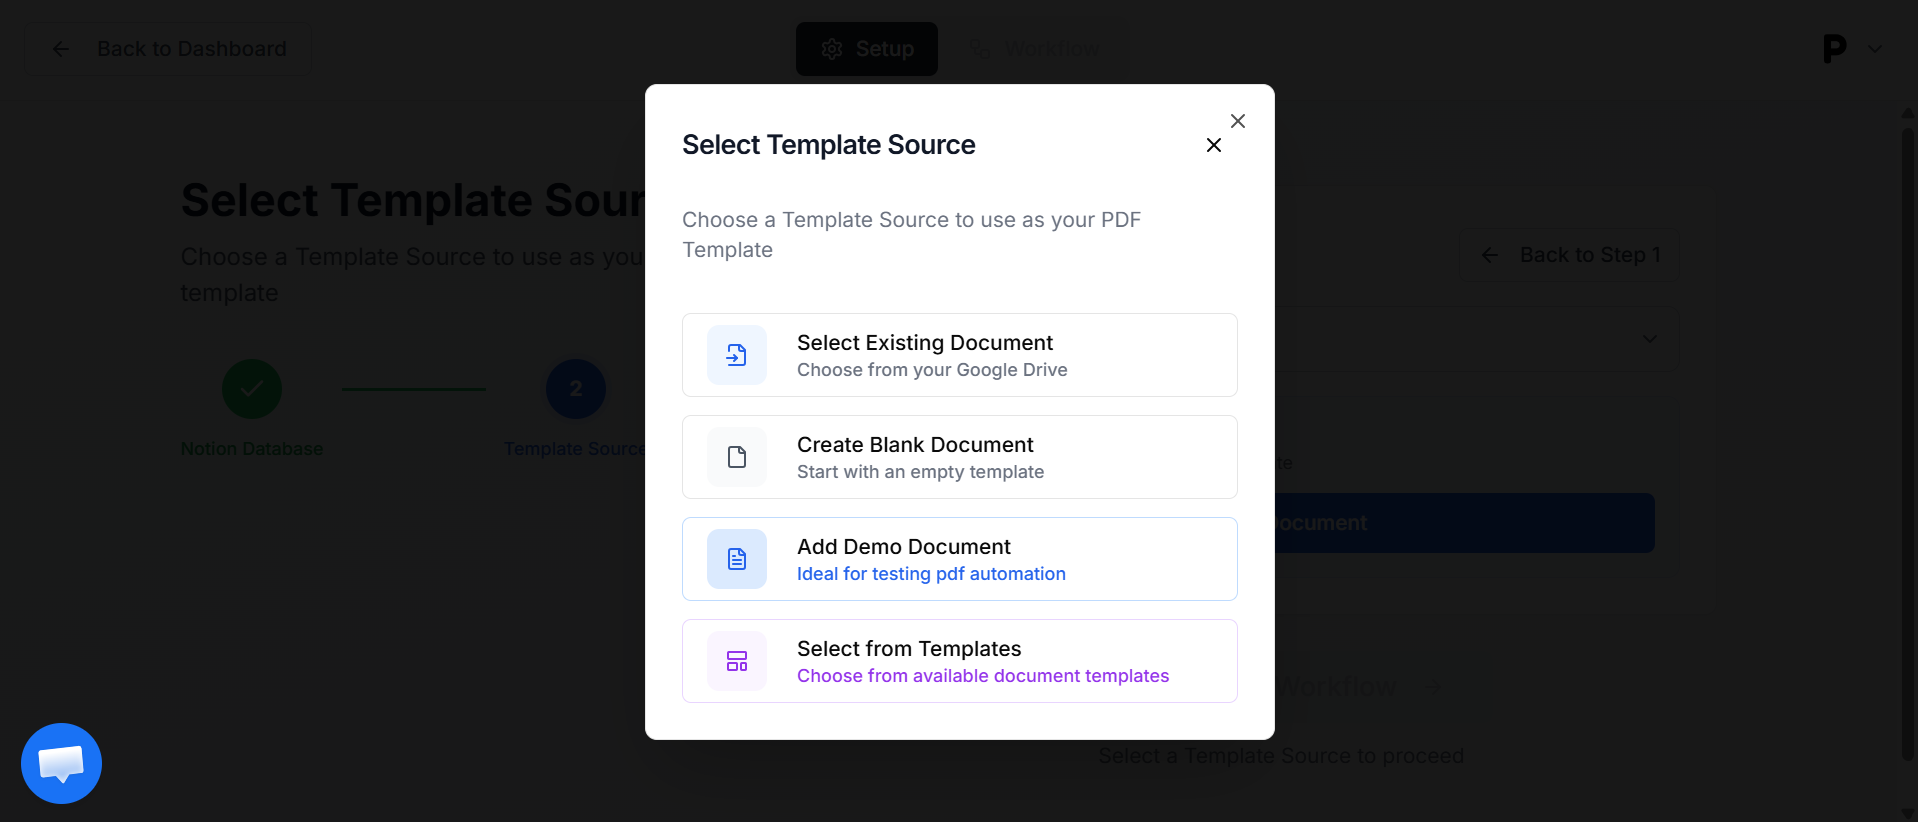Screen dimensions: 1918x822
Task: Select the Add Demo Document option
Action: 958,559
